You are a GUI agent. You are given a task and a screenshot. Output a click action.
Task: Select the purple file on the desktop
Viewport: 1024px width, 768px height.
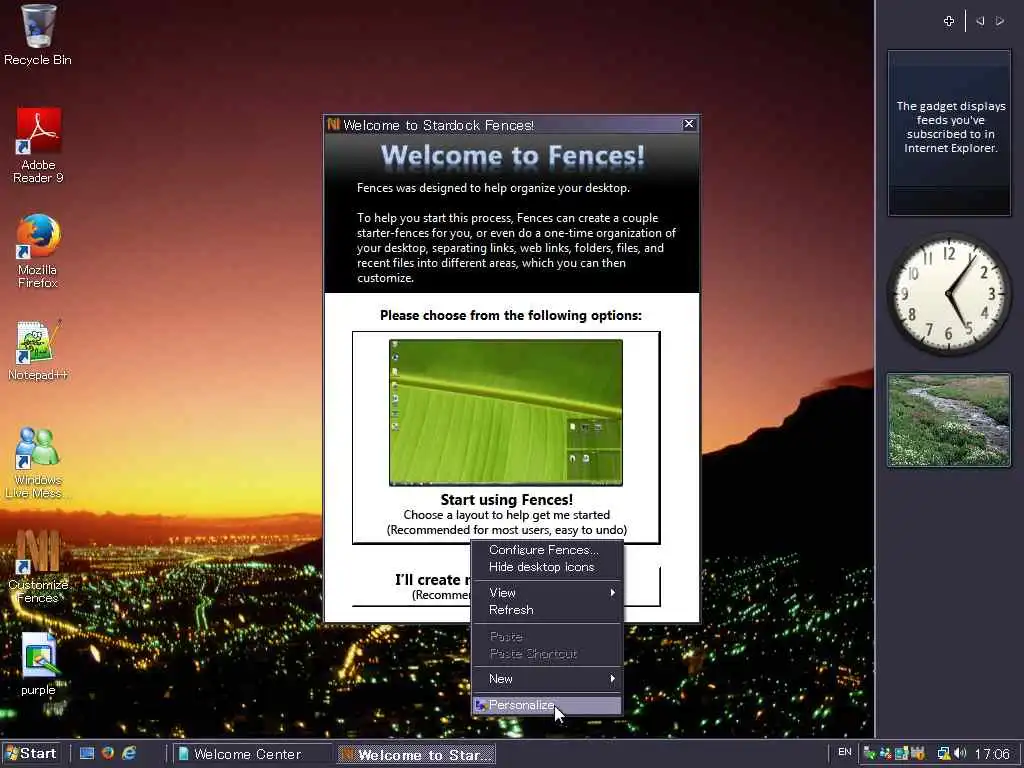click(x=38, y=664)
